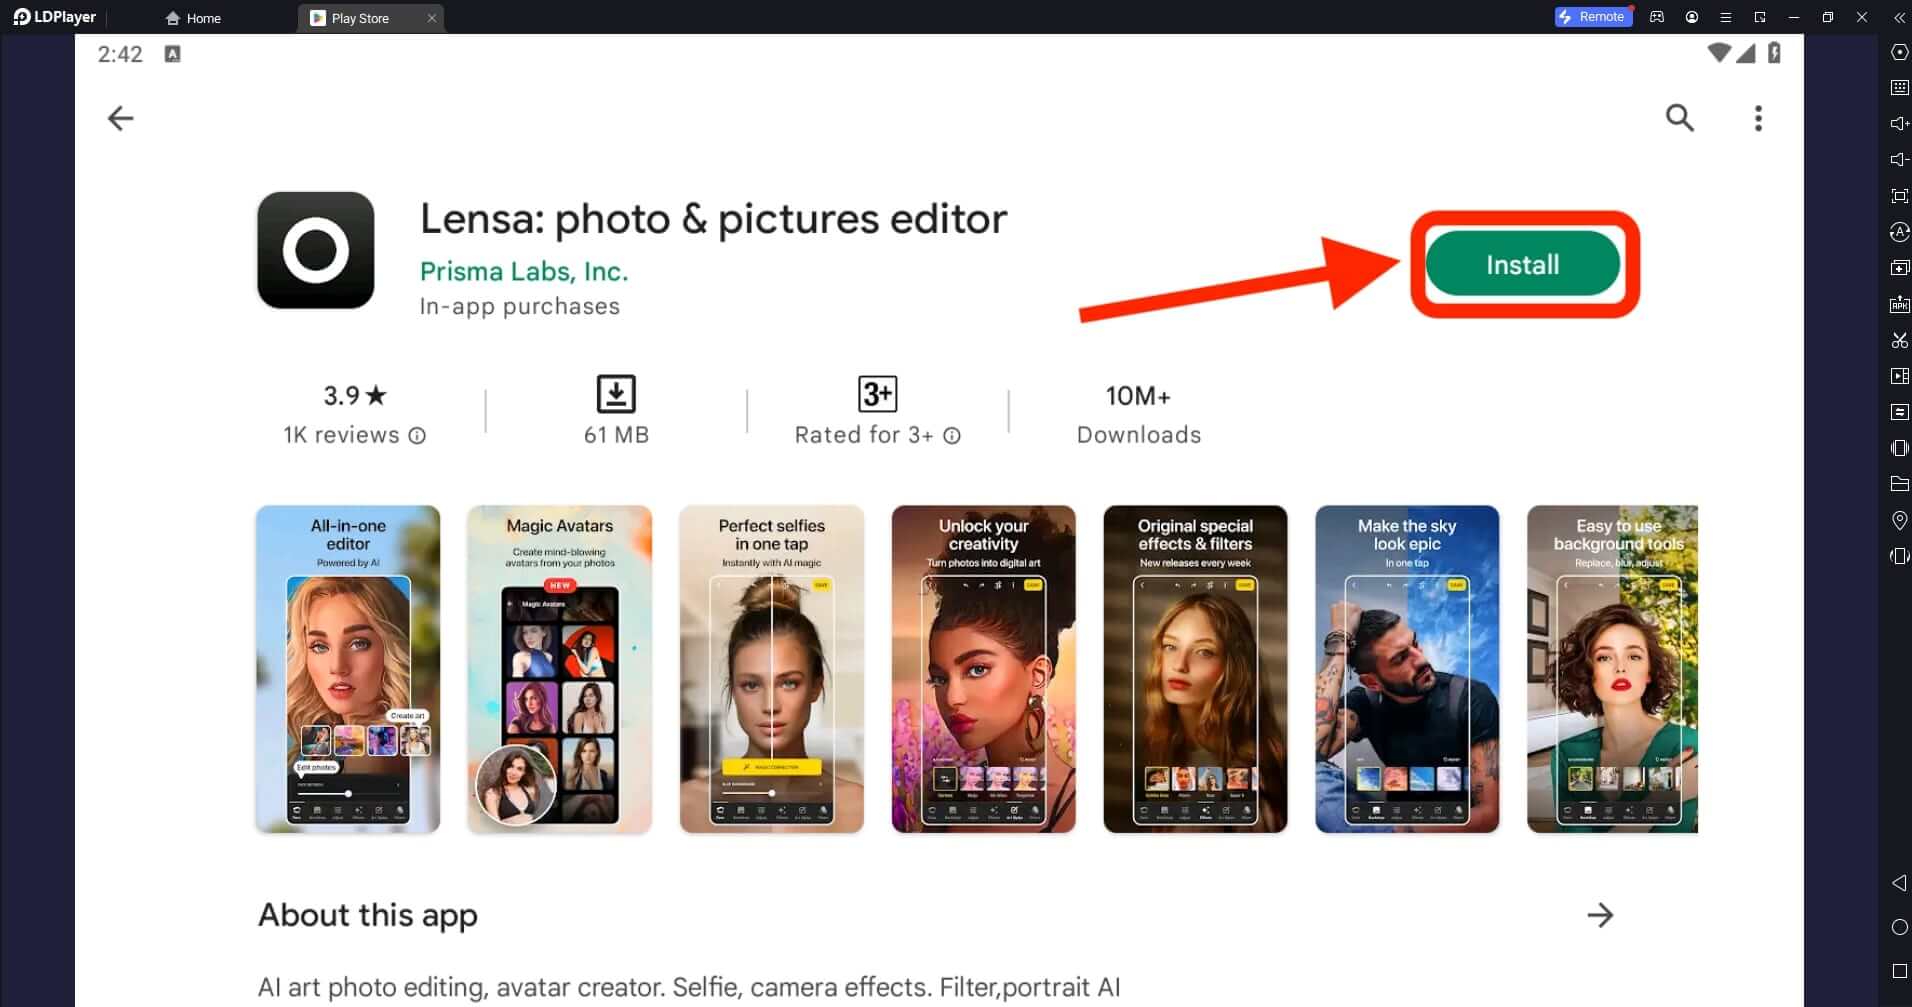Click the 61 MB download size icon
Image resolution: width=1912 pixels, height=1007 pixels.
click(x=616, y=394)
